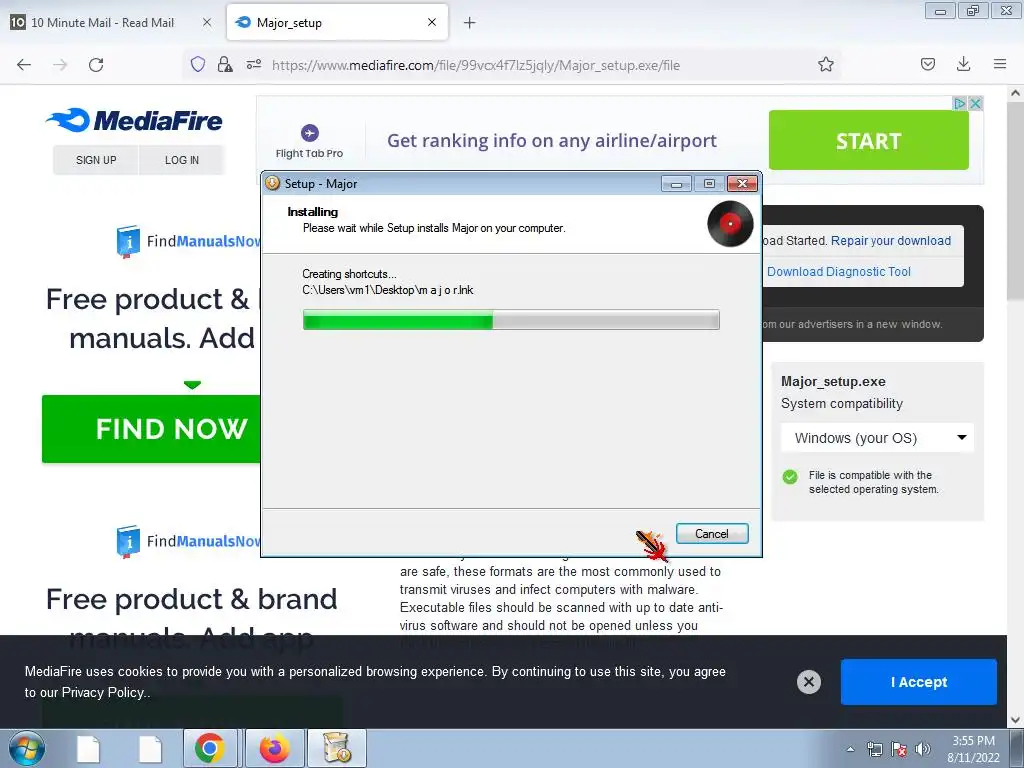Click the address bar URL field

[x=475, y=65]
